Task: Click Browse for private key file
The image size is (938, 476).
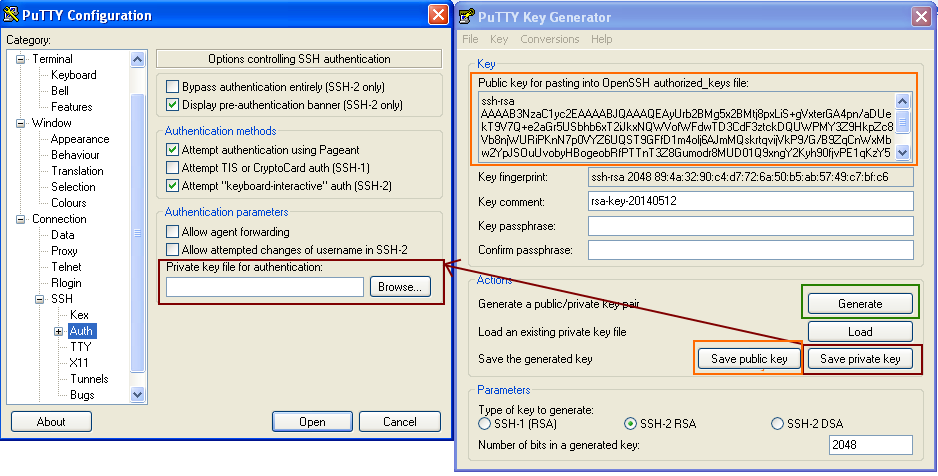Action: (400, 287)
